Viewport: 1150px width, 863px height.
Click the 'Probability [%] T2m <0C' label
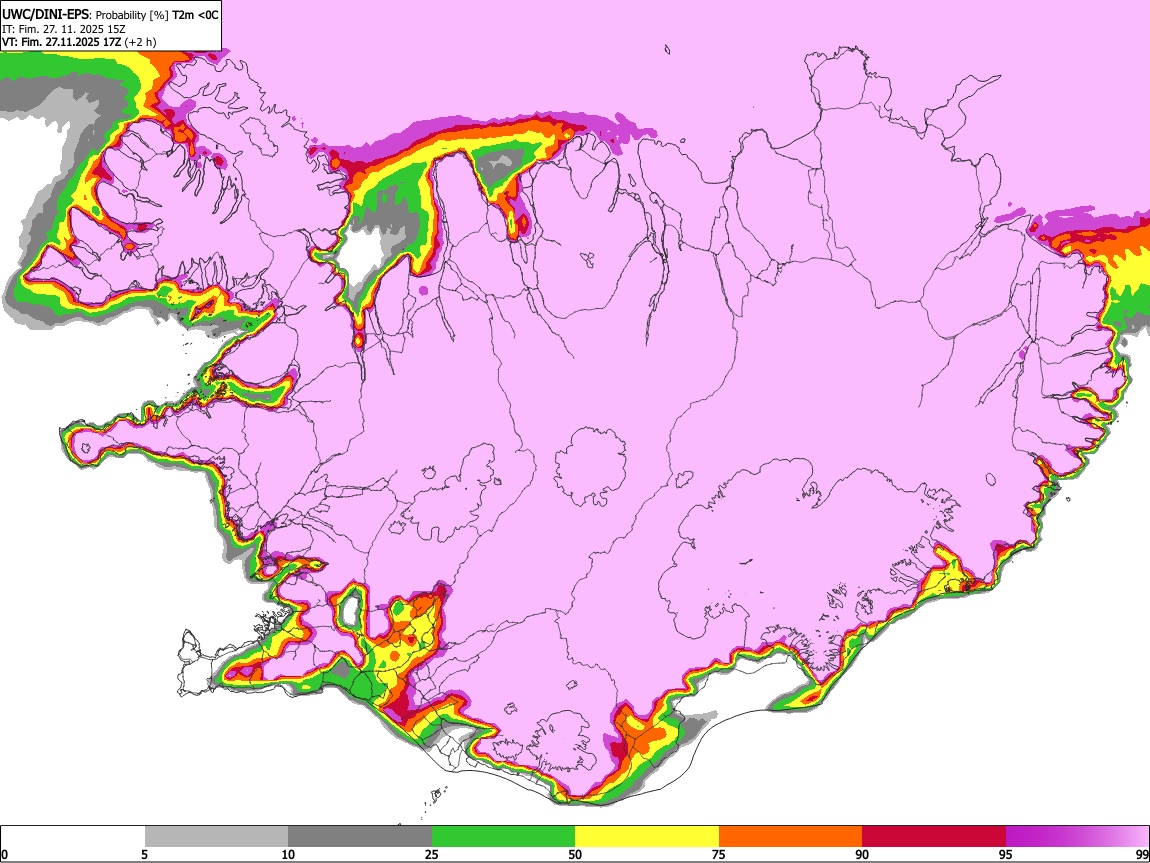[157, 15]
